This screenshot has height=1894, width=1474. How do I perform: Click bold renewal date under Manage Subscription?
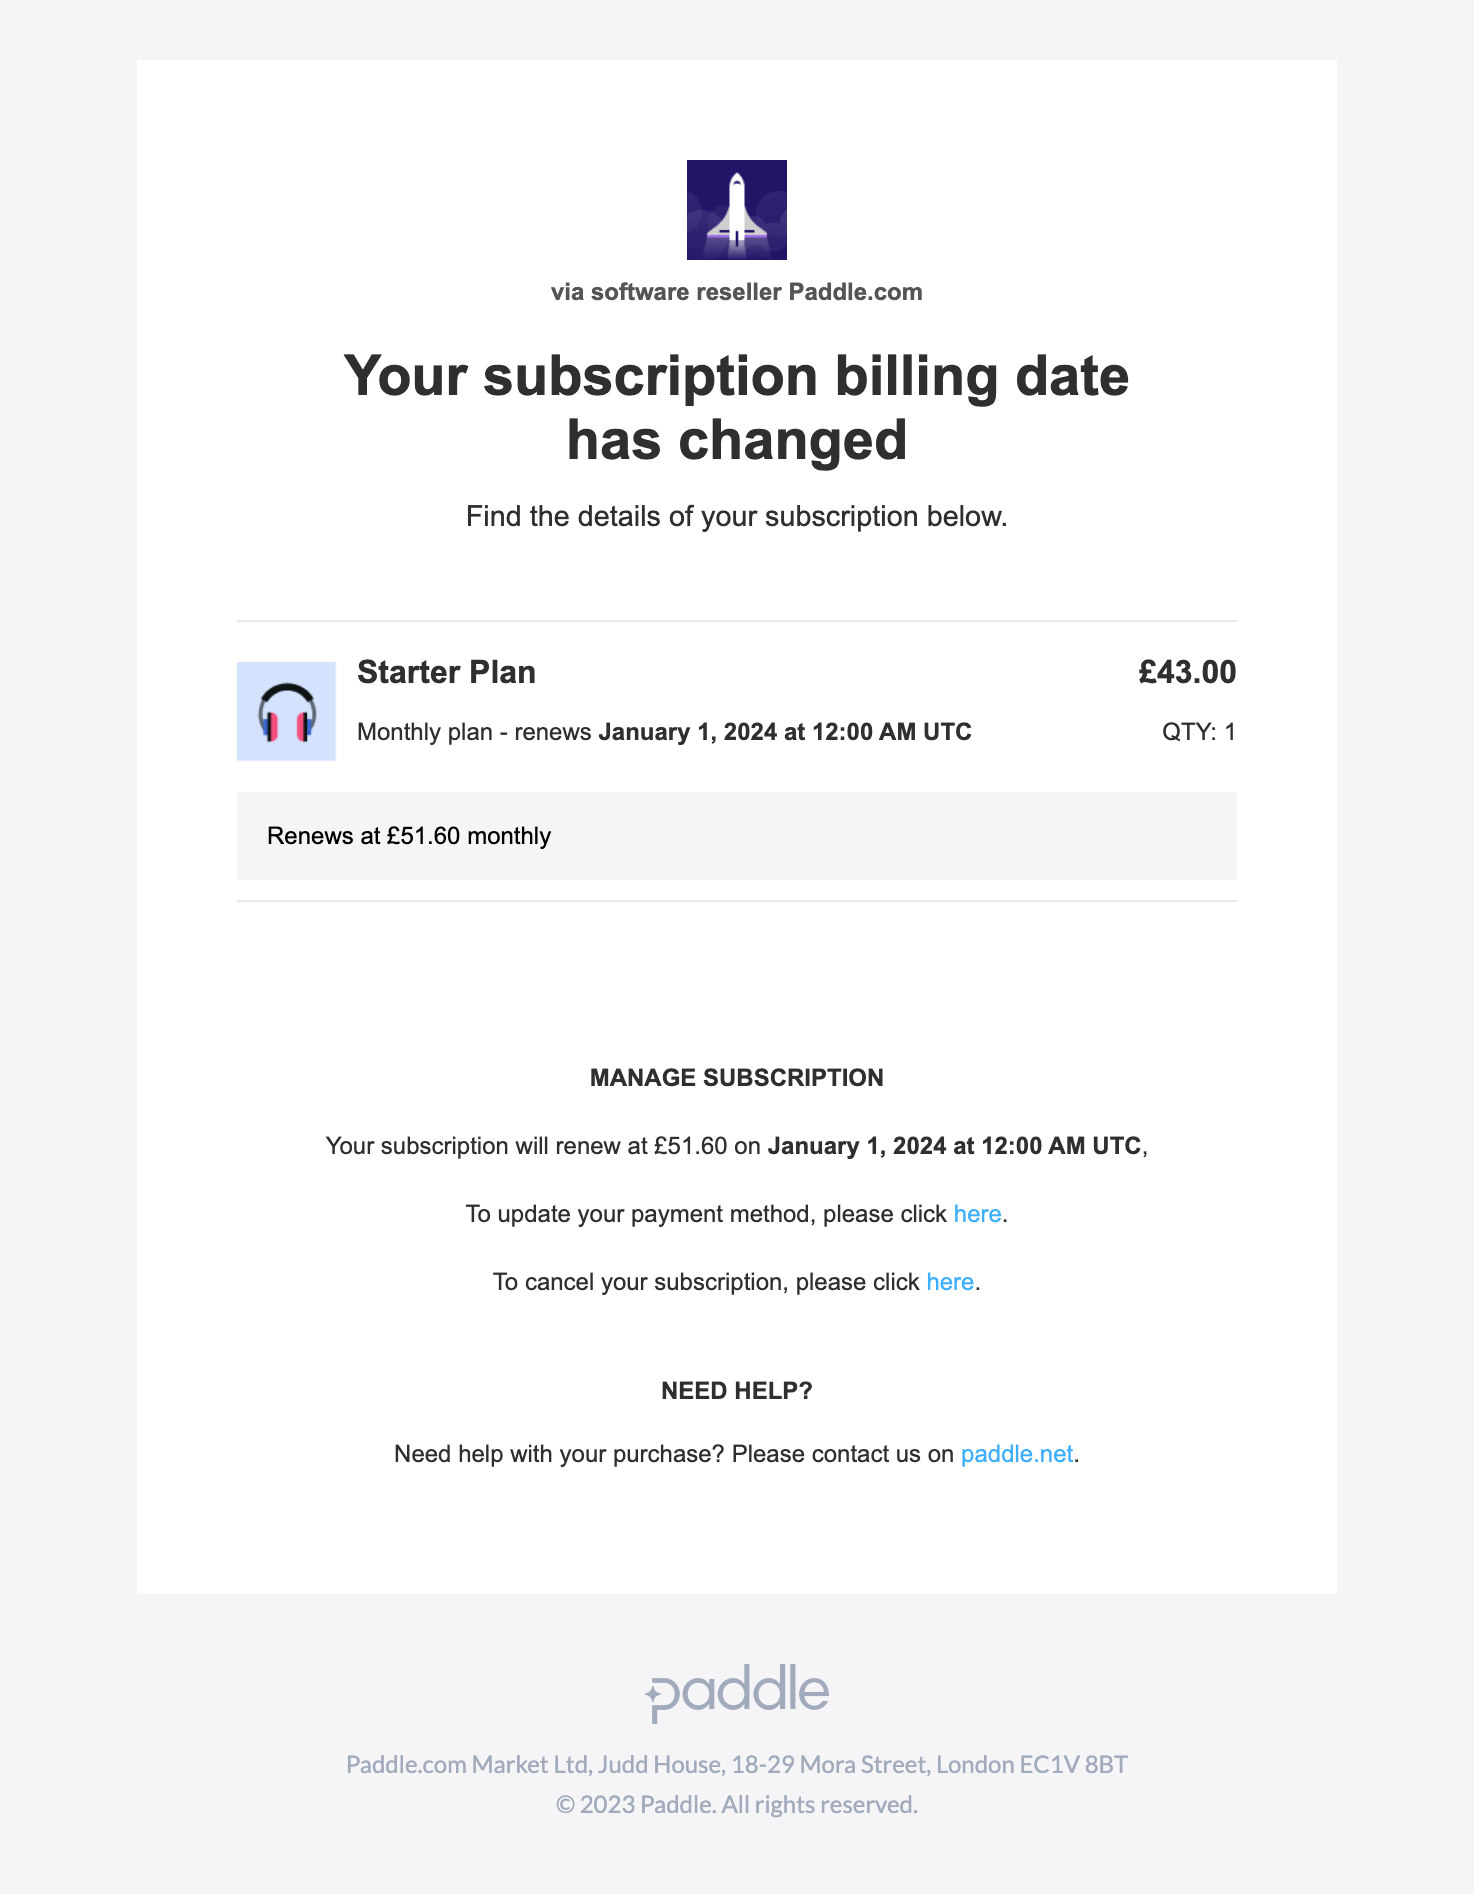point(954,1146)
